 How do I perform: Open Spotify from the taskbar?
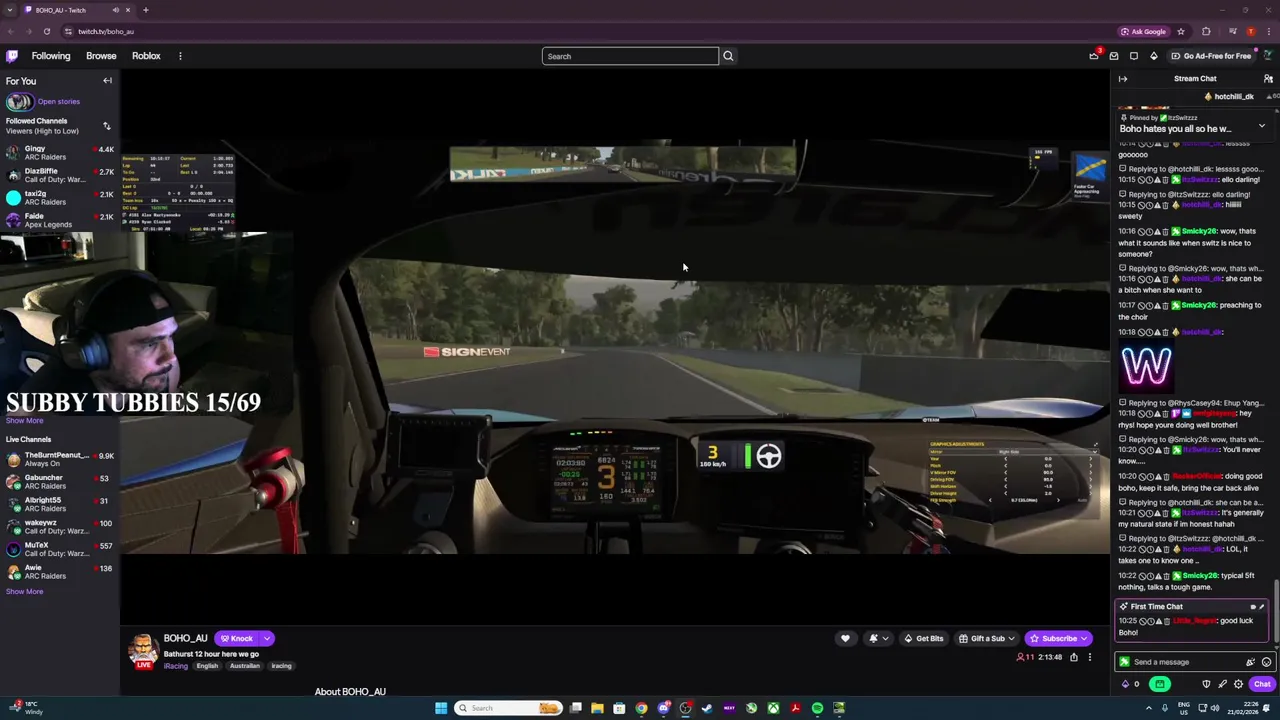pyautogui.click(x=817, y=708)
